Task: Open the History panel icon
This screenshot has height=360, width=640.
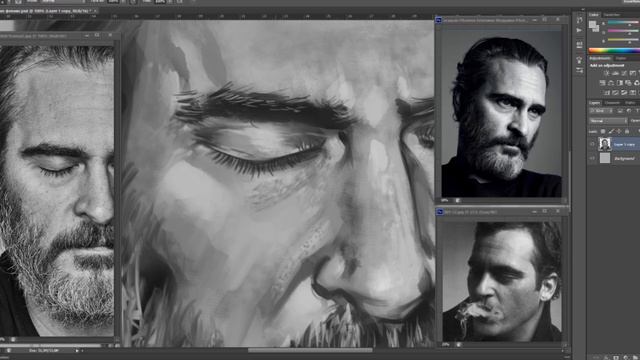Action: [x=579, y=20]
